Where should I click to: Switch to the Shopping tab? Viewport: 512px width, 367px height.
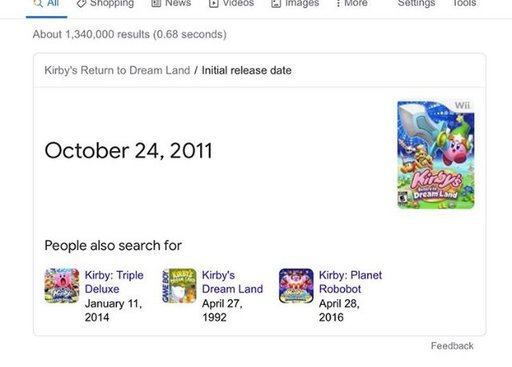pos(105,4)
